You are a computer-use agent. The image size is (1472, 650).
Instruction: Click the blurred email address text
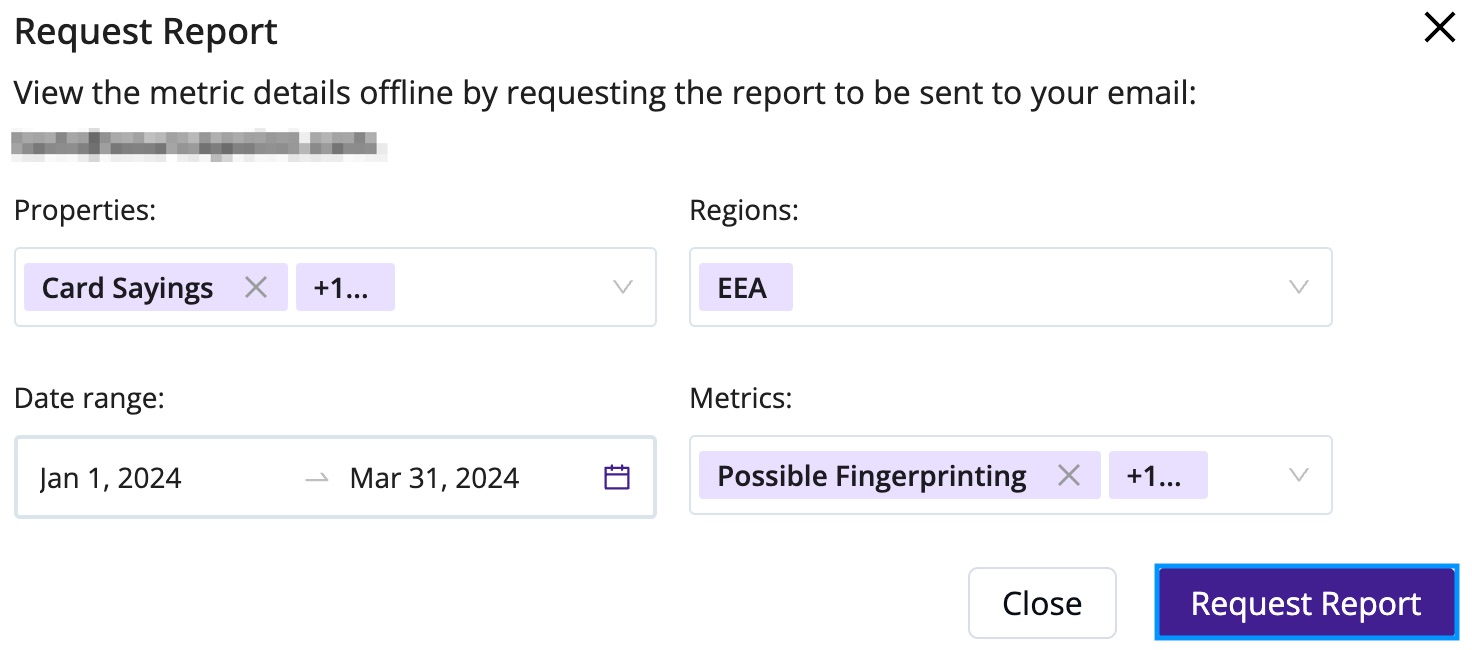200,145
